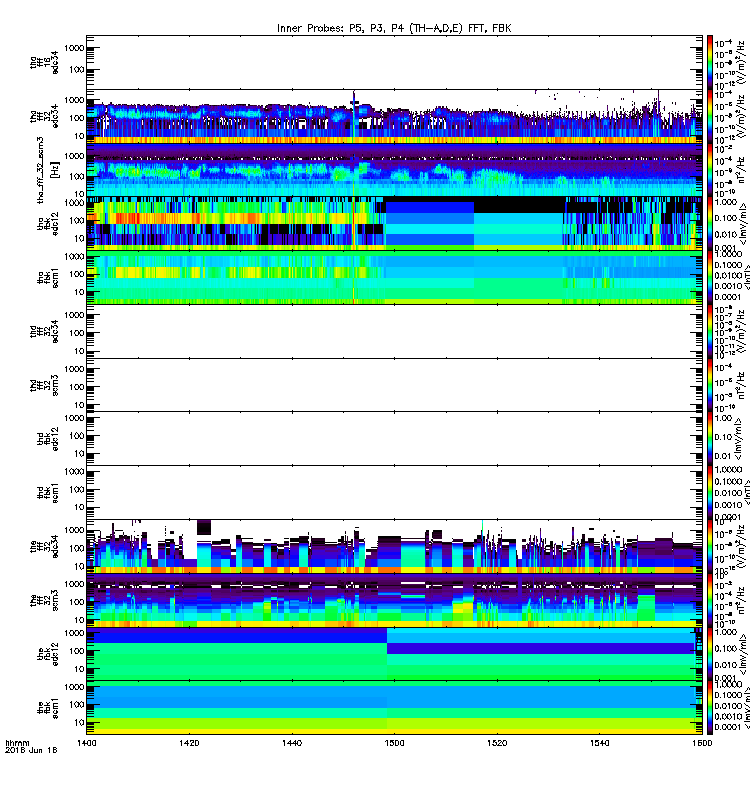The image size is (750, 800).
Task: Select the color bar of the tha fbk edc12 panel
Action: click(710, 224)
